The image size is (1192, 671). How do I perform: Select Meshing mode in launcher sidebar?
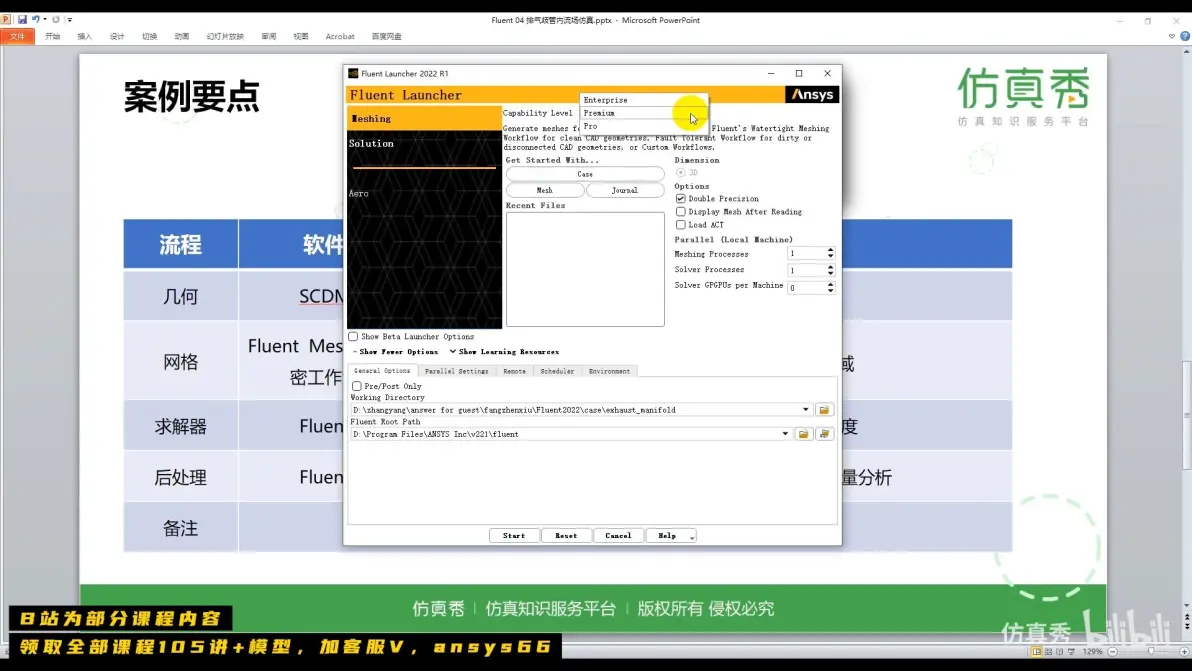[x=424, y=119]
